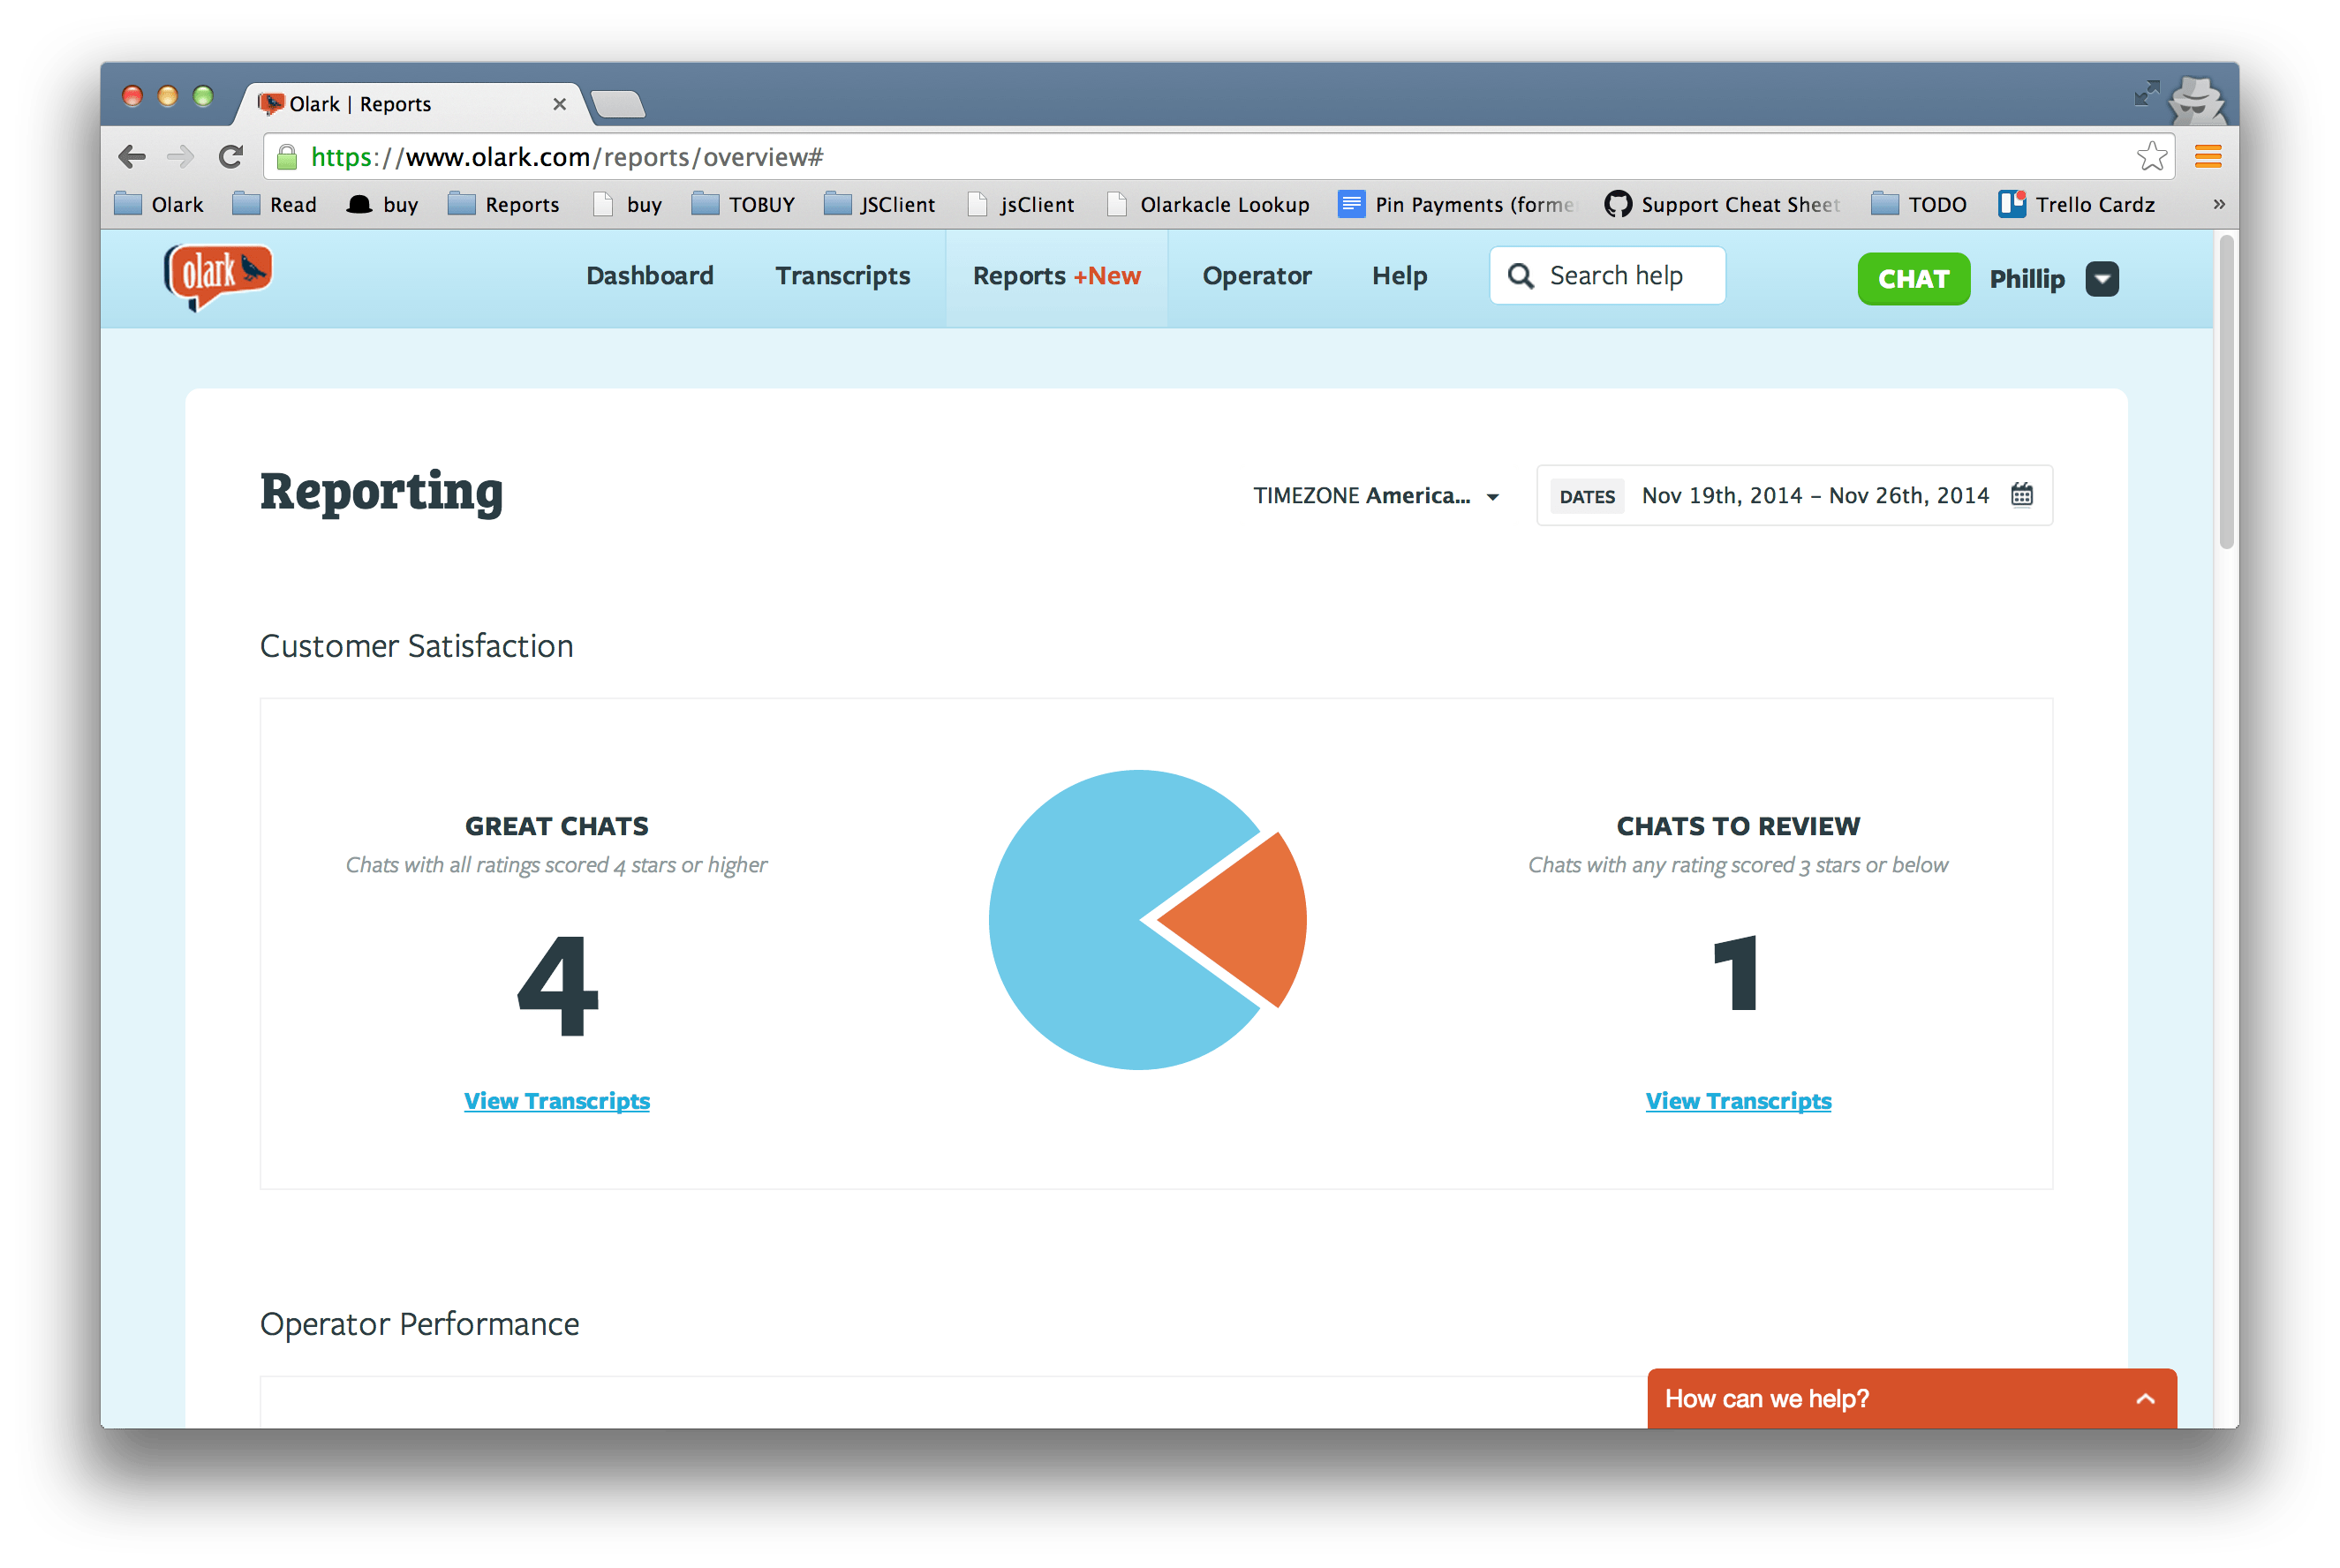
Task: Click the search magnifier icon
Action: (1520, 276)
